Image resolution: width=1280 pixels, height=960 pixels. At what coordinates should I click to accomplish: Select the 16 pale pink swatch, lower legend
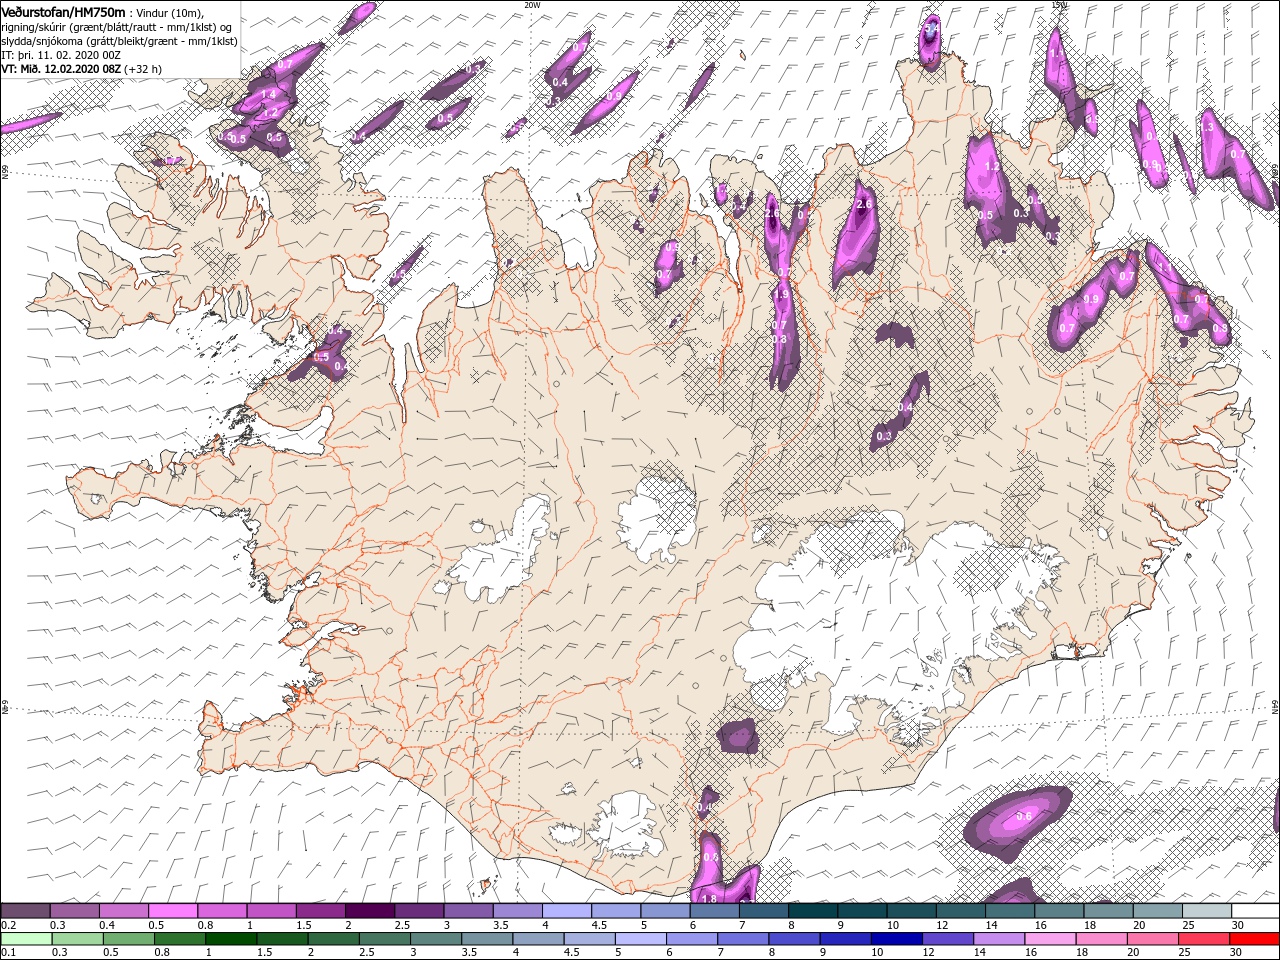point(1050,939)
